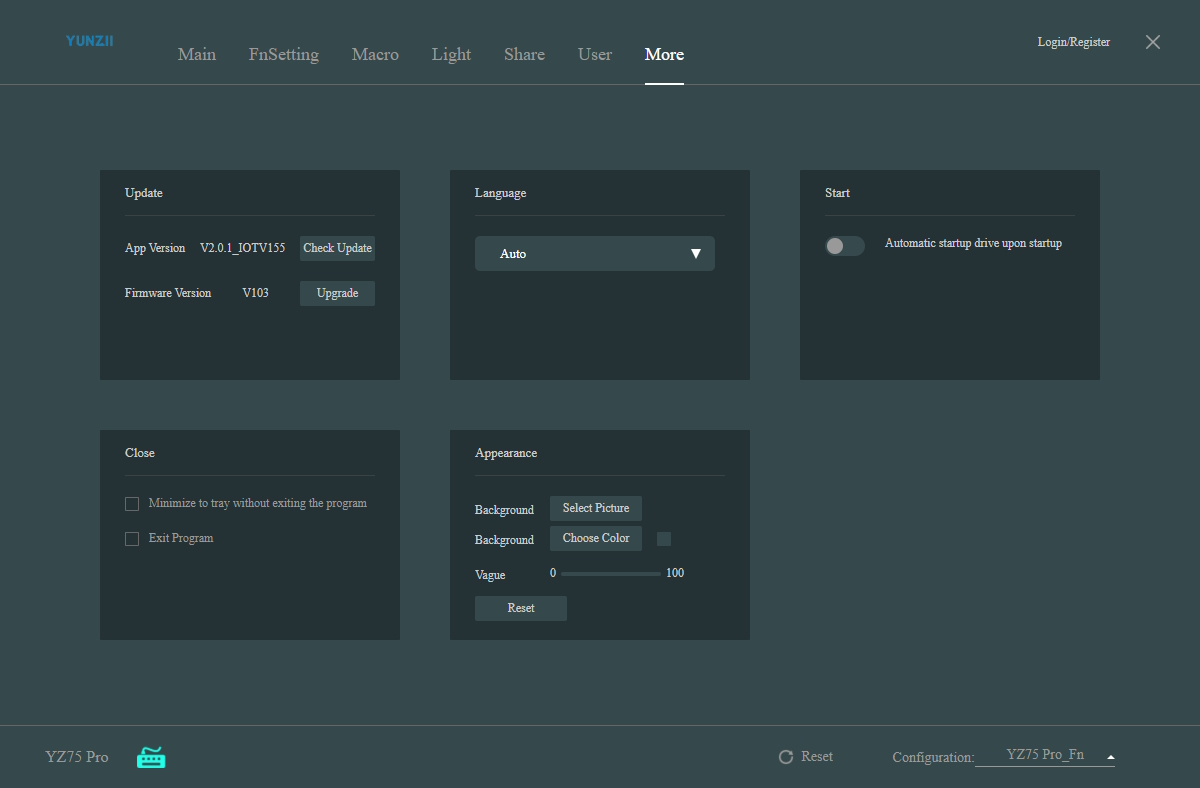Click Select Picture for background
The width and height of the screenshot is (1200, 788).
[x=596, y=508]
